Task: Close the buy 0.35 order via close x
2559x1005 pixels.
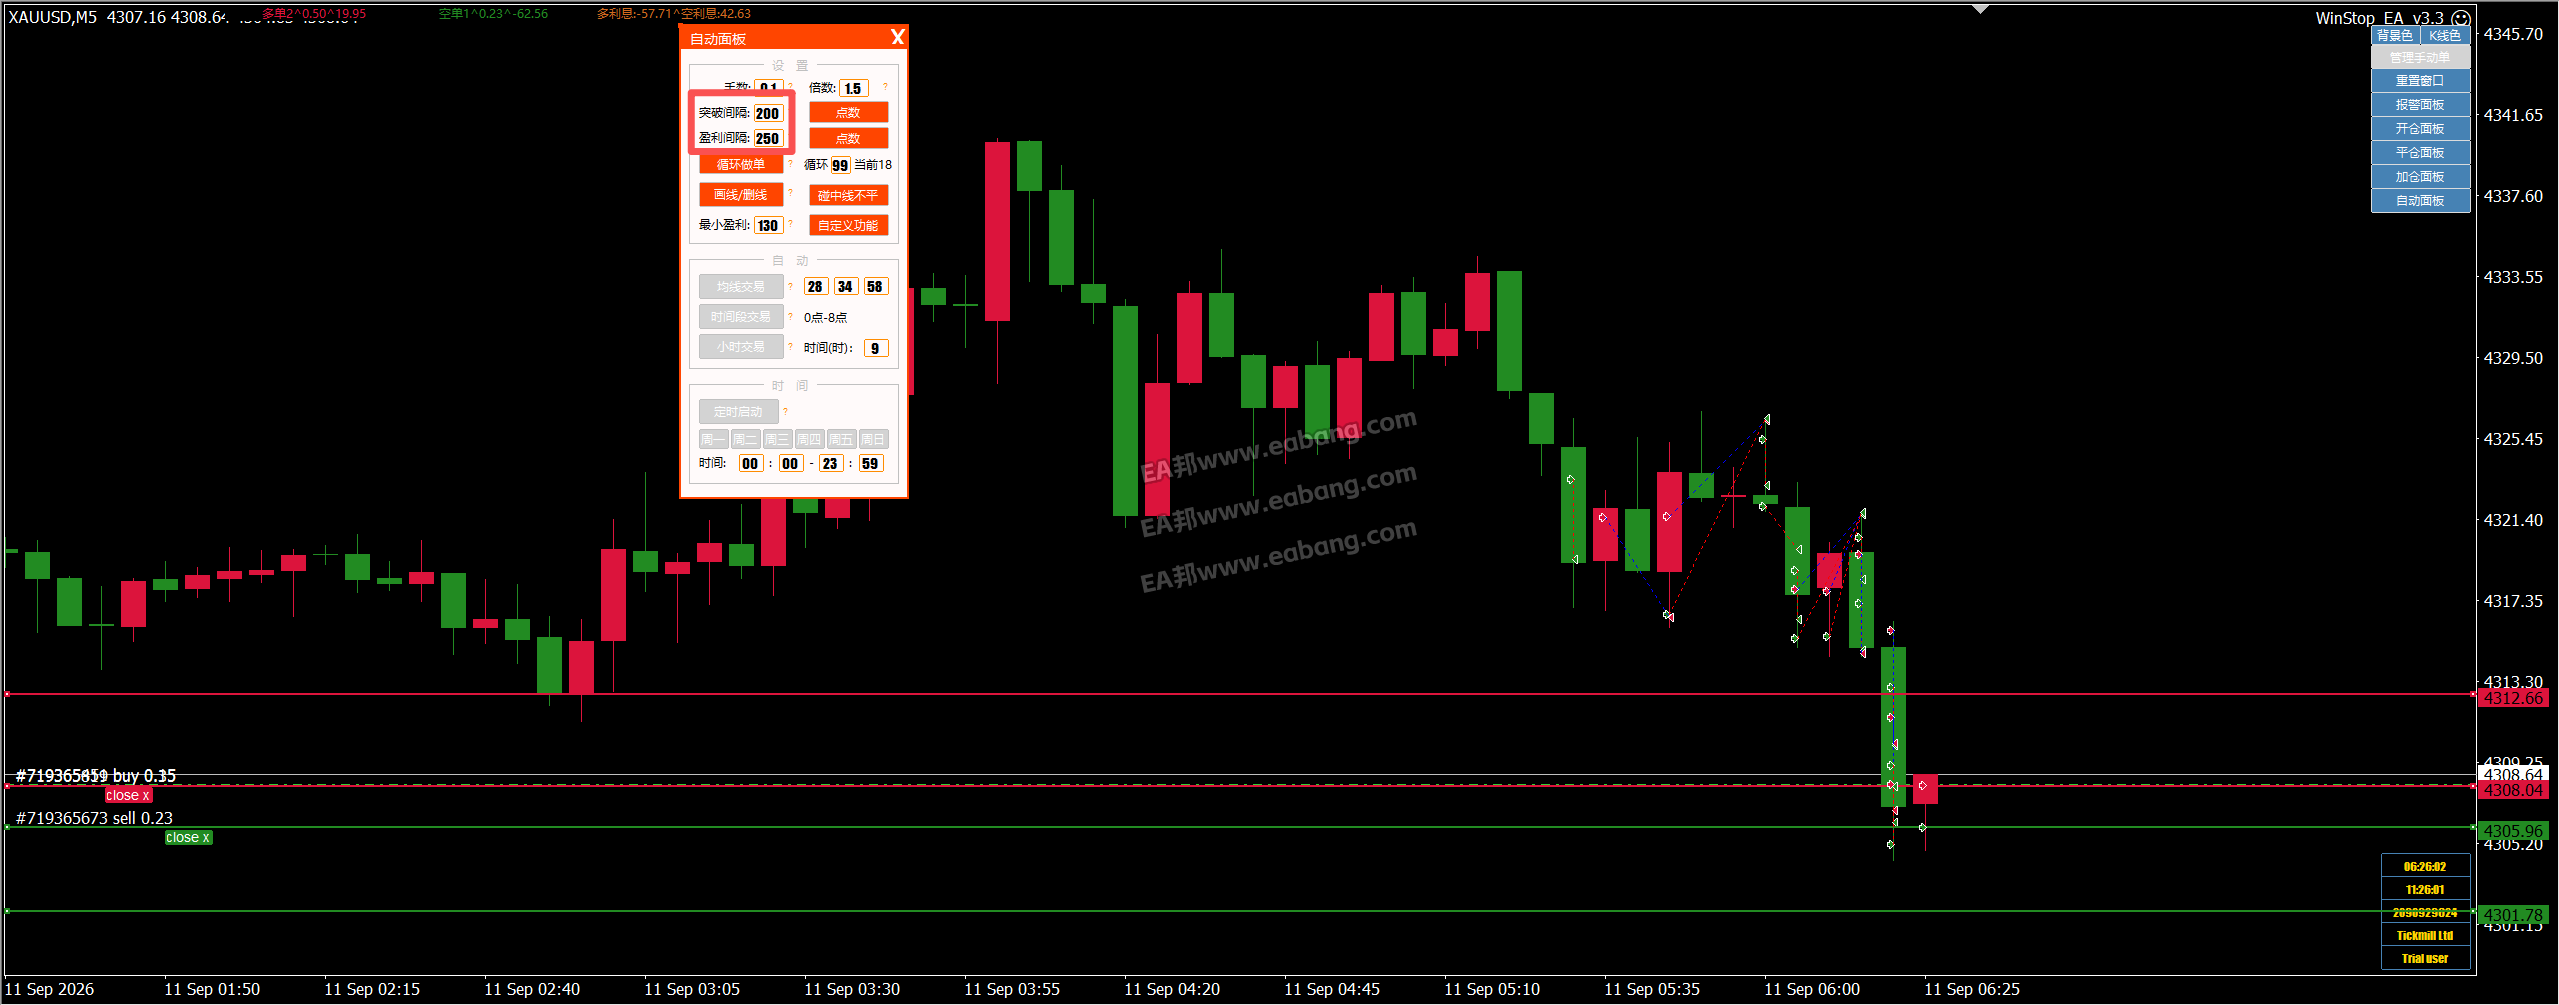Action: [x=128, y=796]
